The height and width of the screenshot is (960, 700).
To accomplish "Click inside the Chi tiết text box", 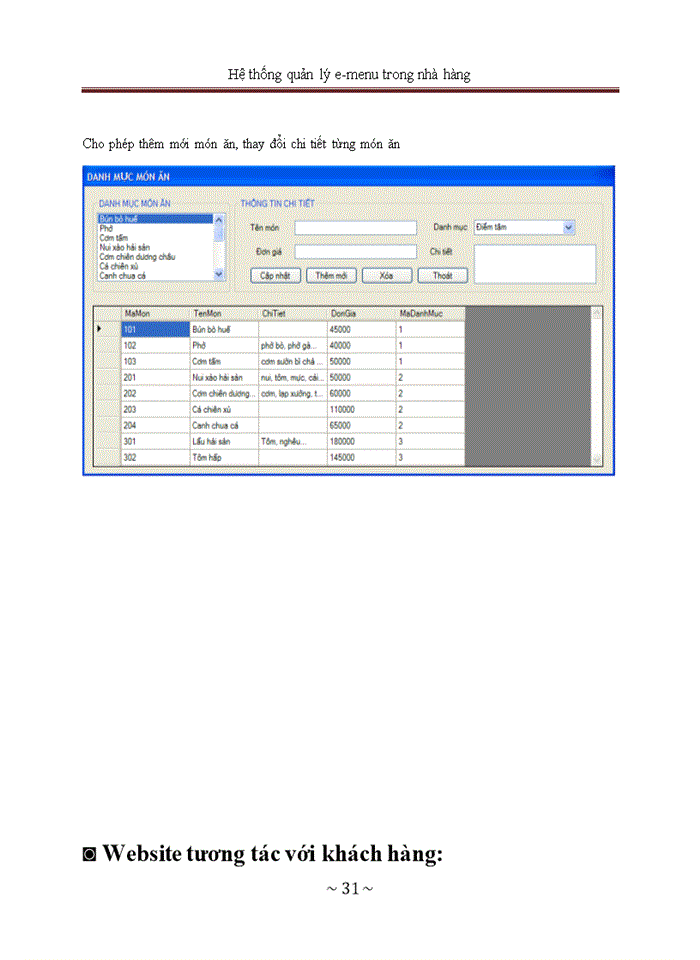I will (x=535, y=264).
